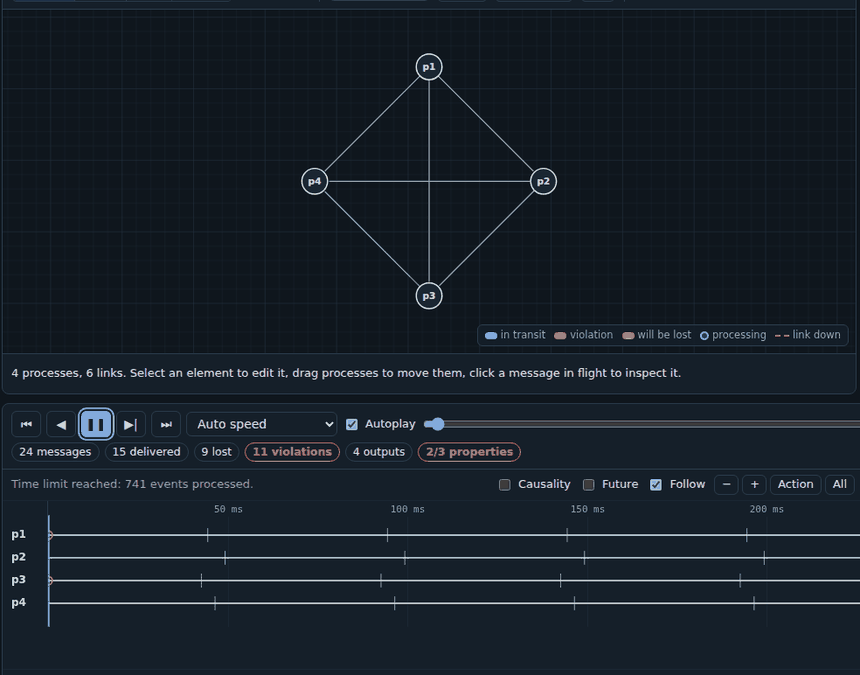Viewport: 860px width, 675px height.
Task: Click the p1 timeline row label
Action: pyautogui.click(x=19, y=534)
